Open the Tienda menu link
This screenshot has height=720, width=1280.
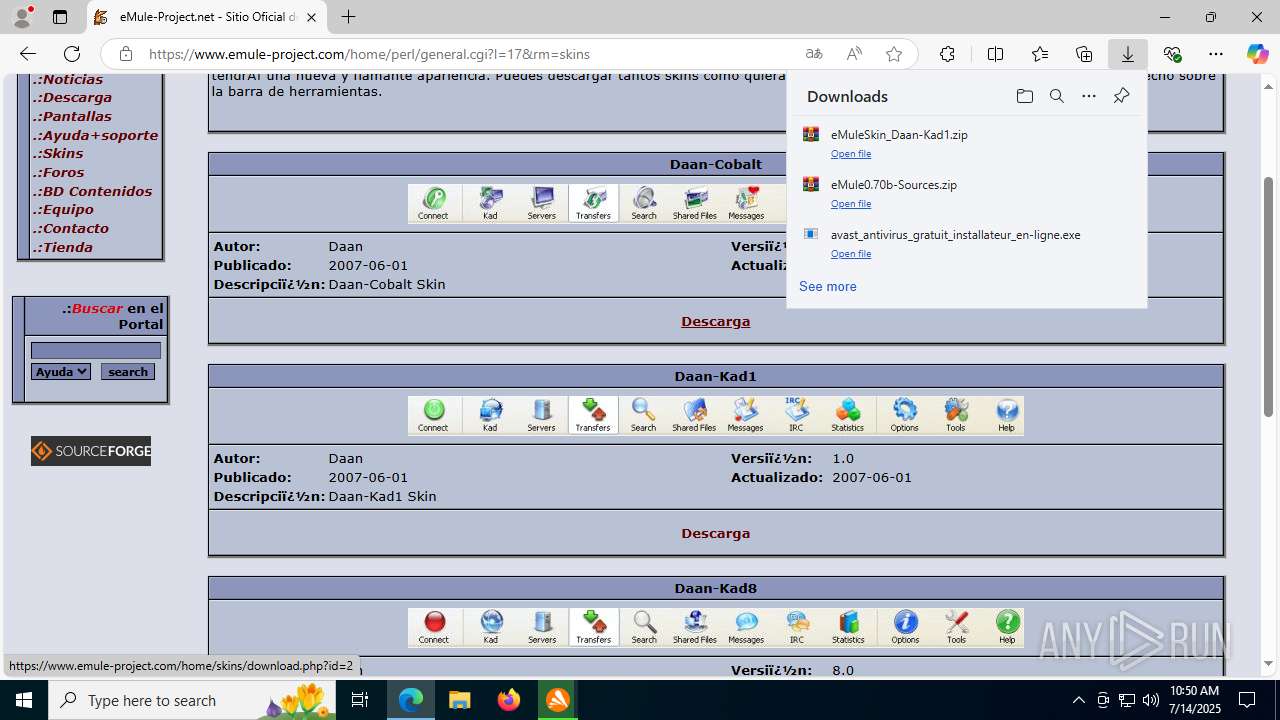pos(63,247)
